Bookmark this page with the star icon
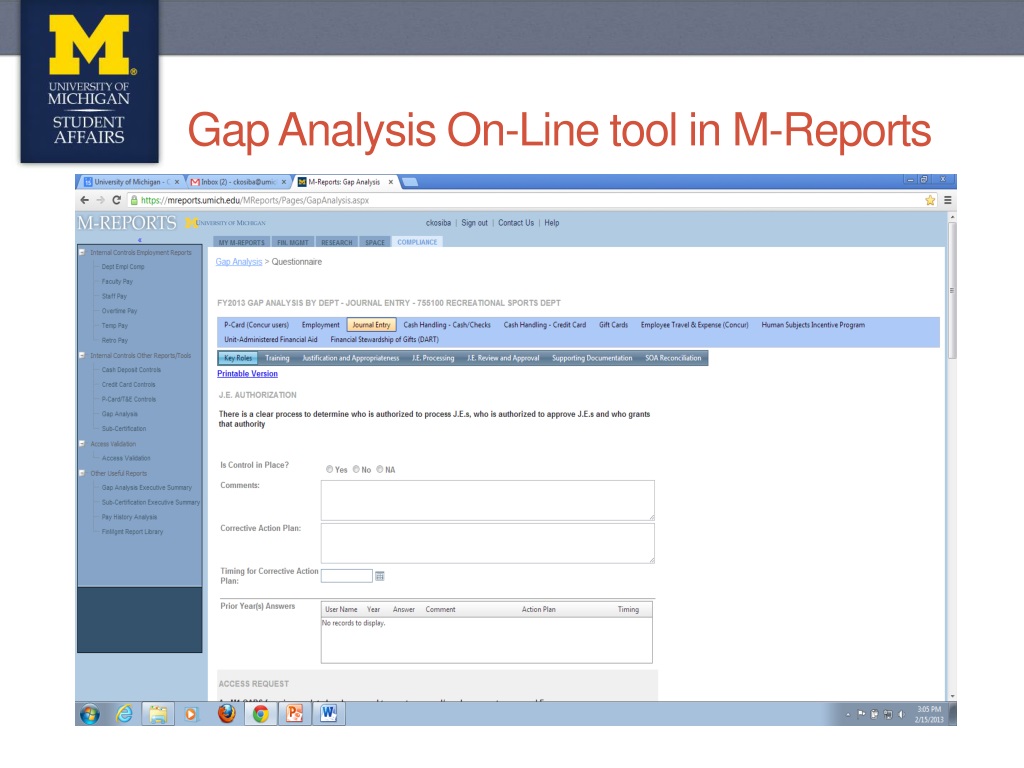 [x=930, y=200]
